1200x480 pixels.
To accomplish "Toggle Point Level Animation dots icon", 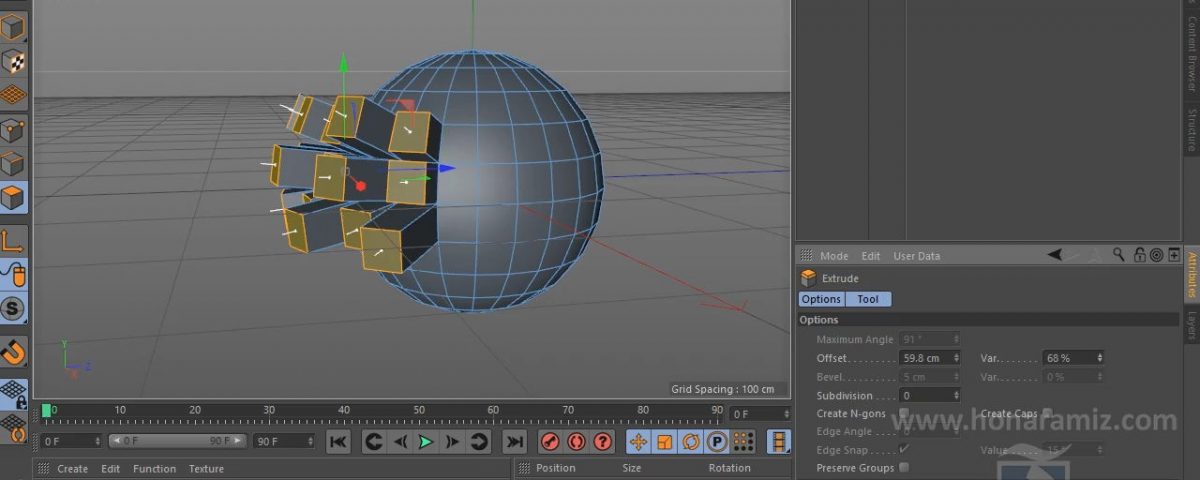I will (x=742, y=441).
